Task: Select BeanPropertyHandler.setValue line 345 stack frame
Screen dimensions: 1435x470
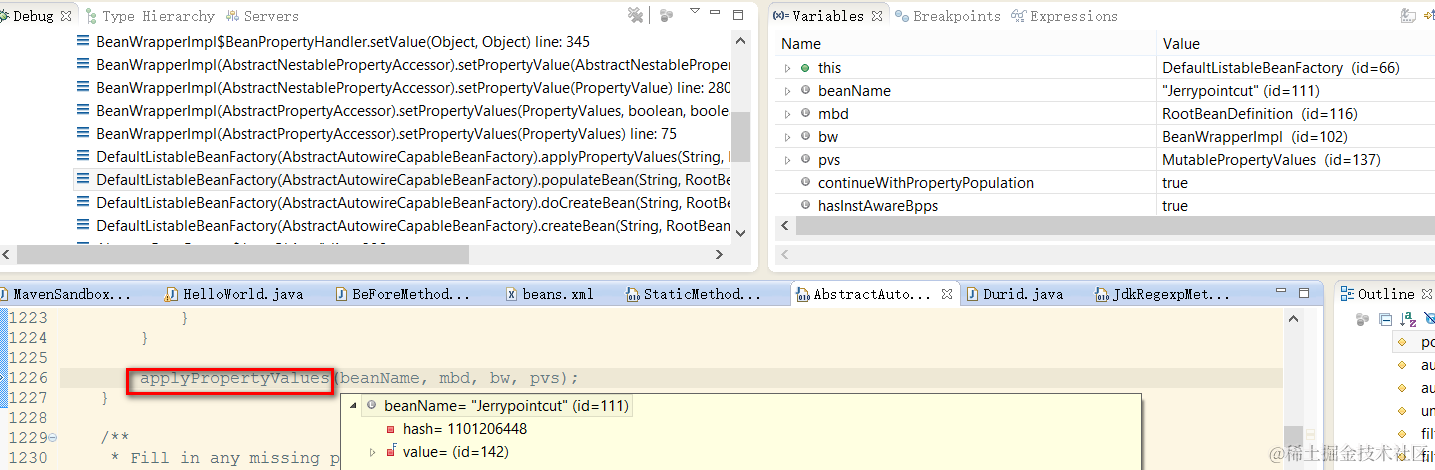Action: tap(343, 42)
